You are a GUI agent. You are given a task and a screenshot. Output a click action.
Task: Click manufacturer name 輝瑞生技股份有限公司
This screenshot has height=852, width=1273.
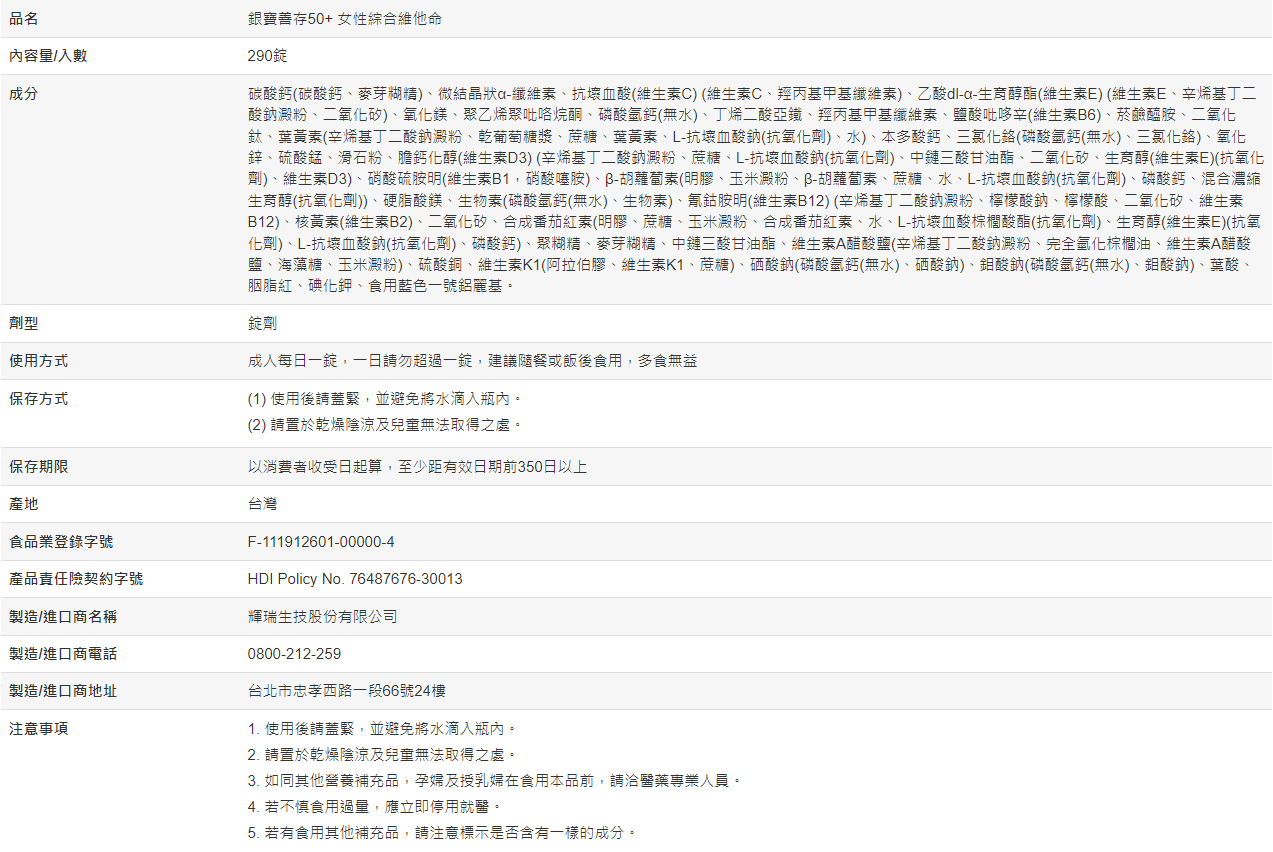322,616
